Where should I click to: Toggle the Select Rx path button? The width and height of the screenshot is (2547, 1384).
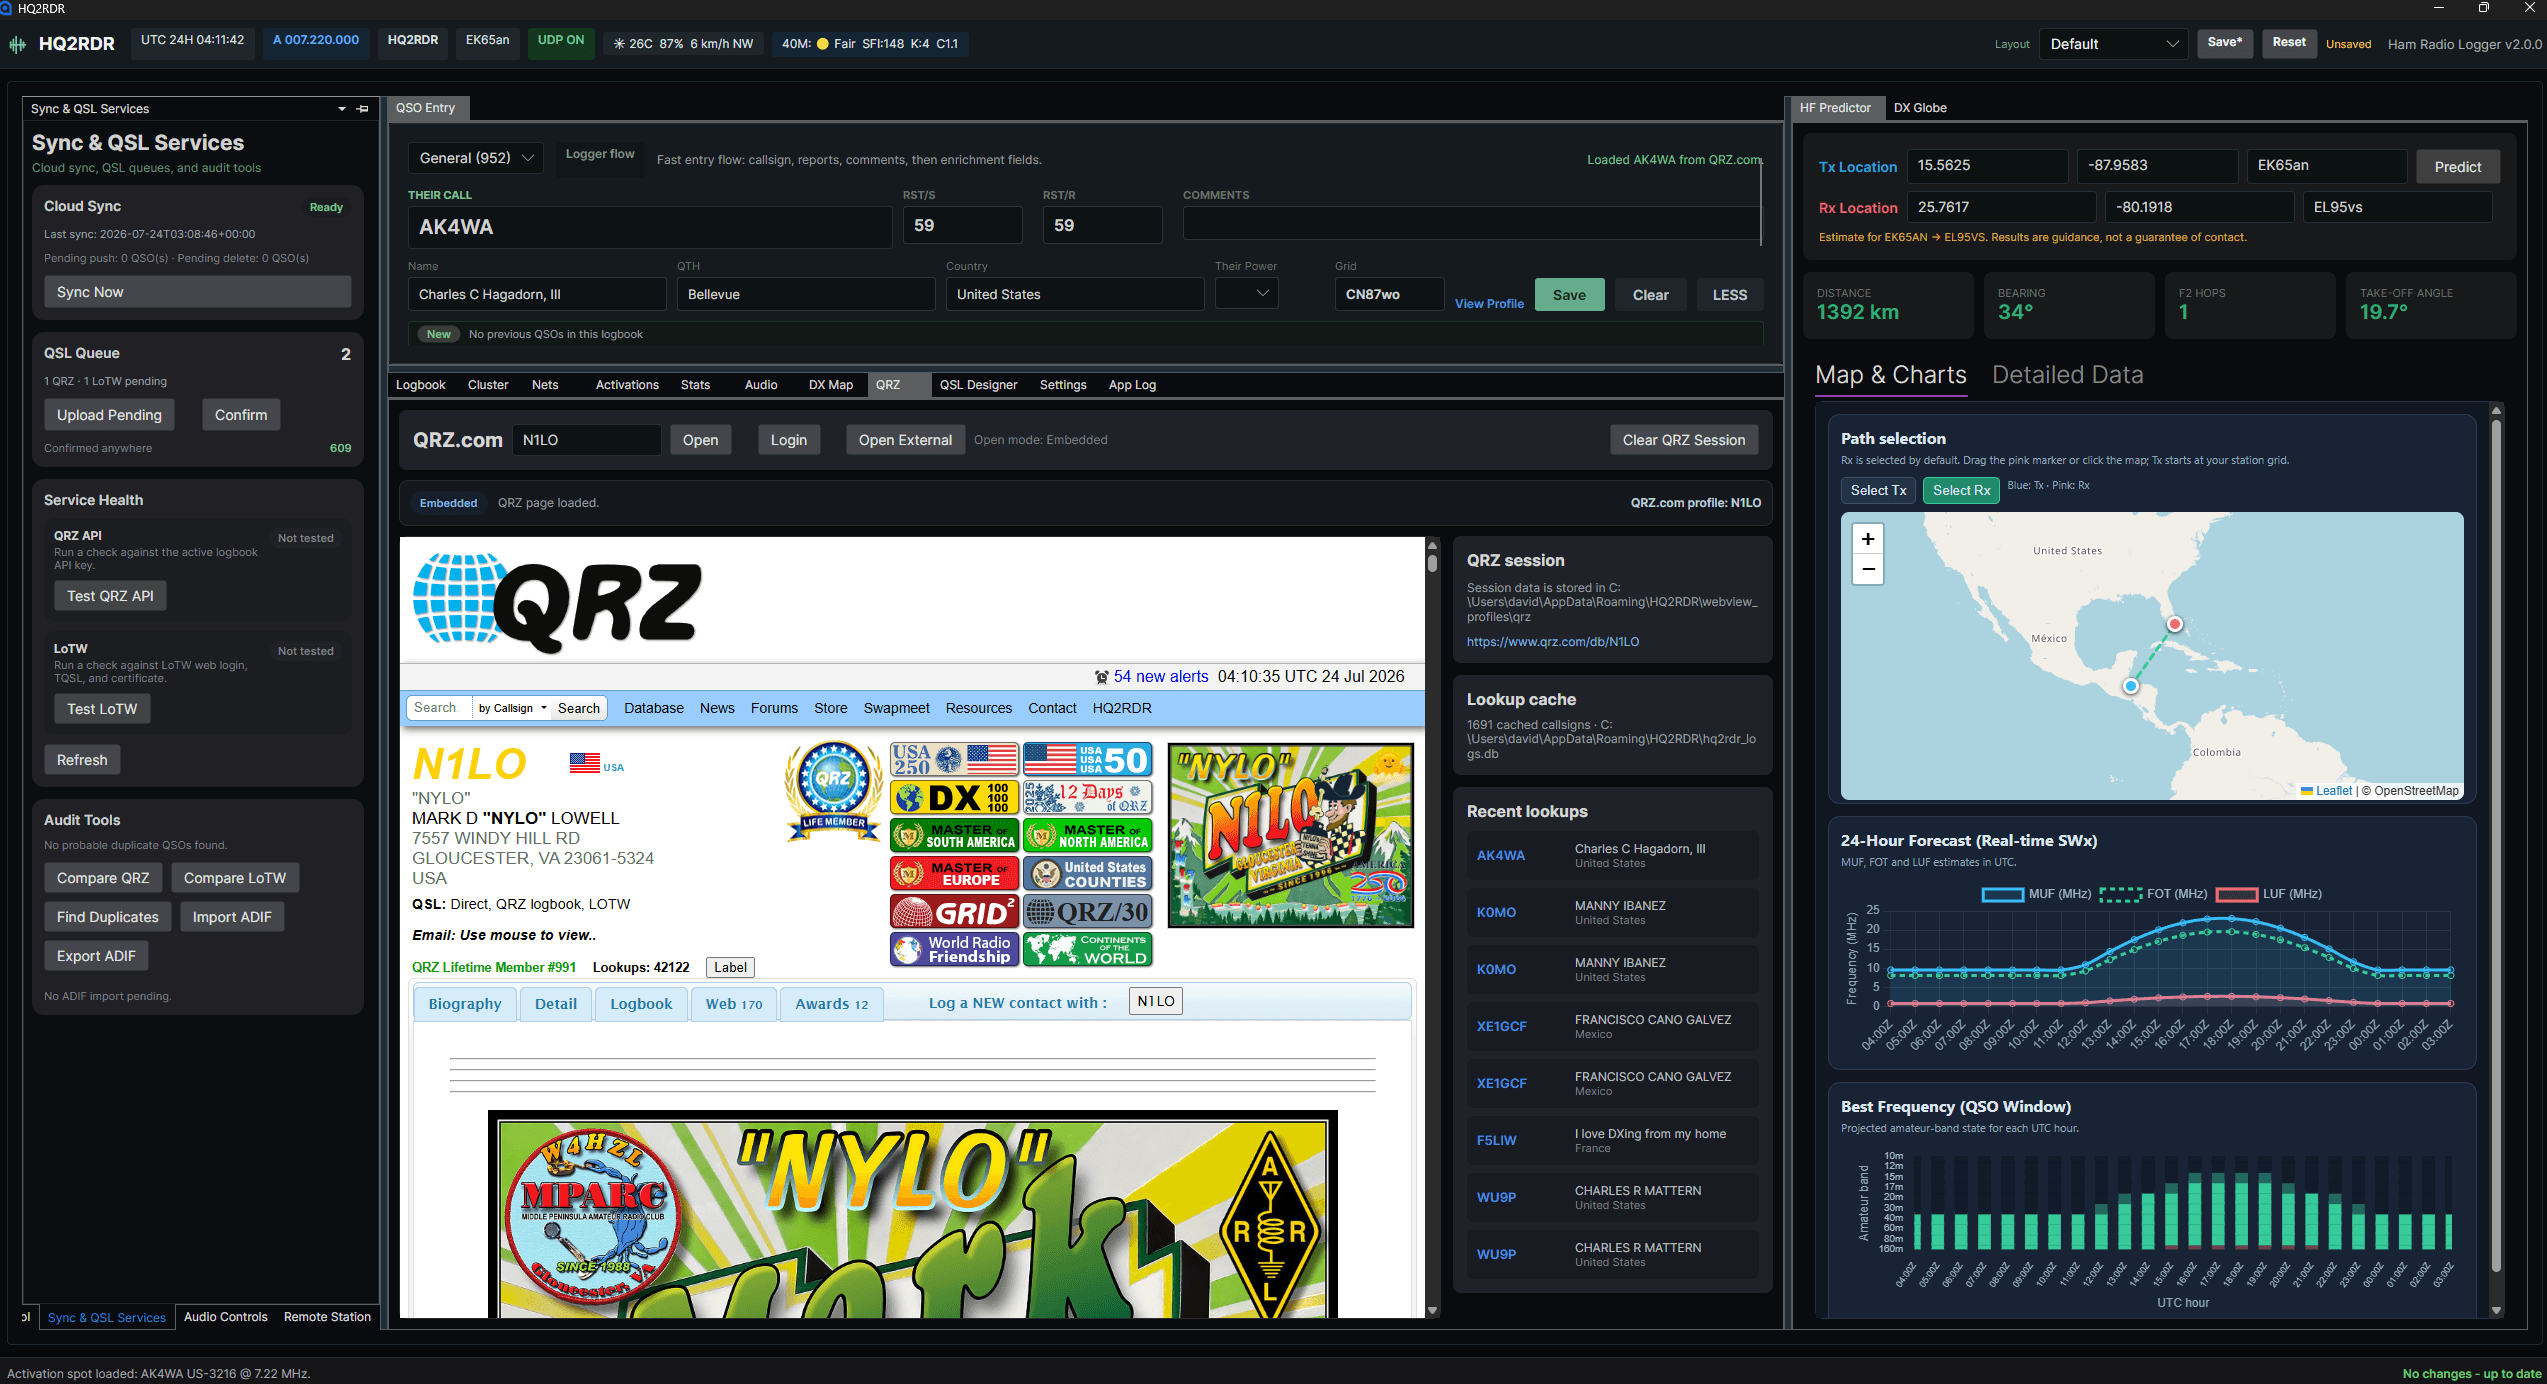[1961, 490]
